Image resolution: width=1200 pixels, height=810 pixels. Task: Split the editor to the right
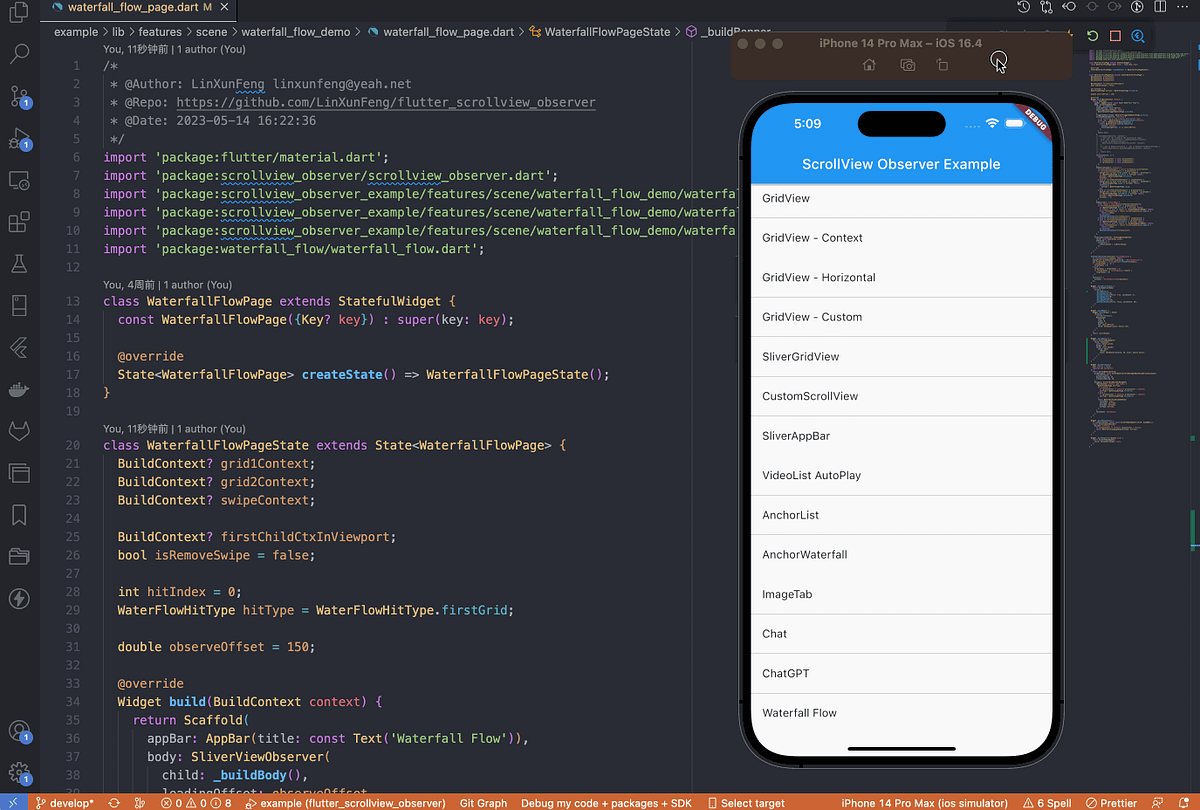(1159, 7)
